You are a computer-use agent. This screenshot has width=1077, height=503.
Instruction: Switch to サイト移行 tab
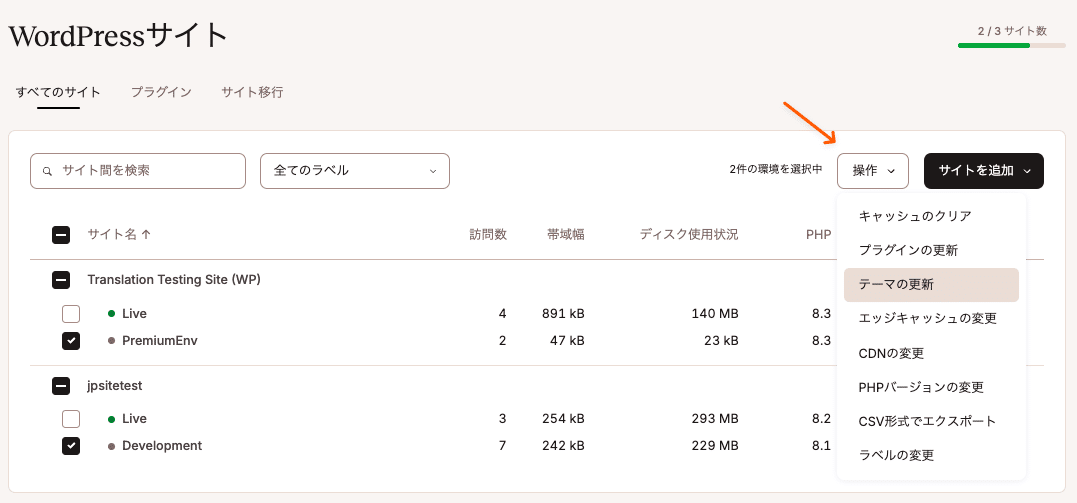(252, 92)
